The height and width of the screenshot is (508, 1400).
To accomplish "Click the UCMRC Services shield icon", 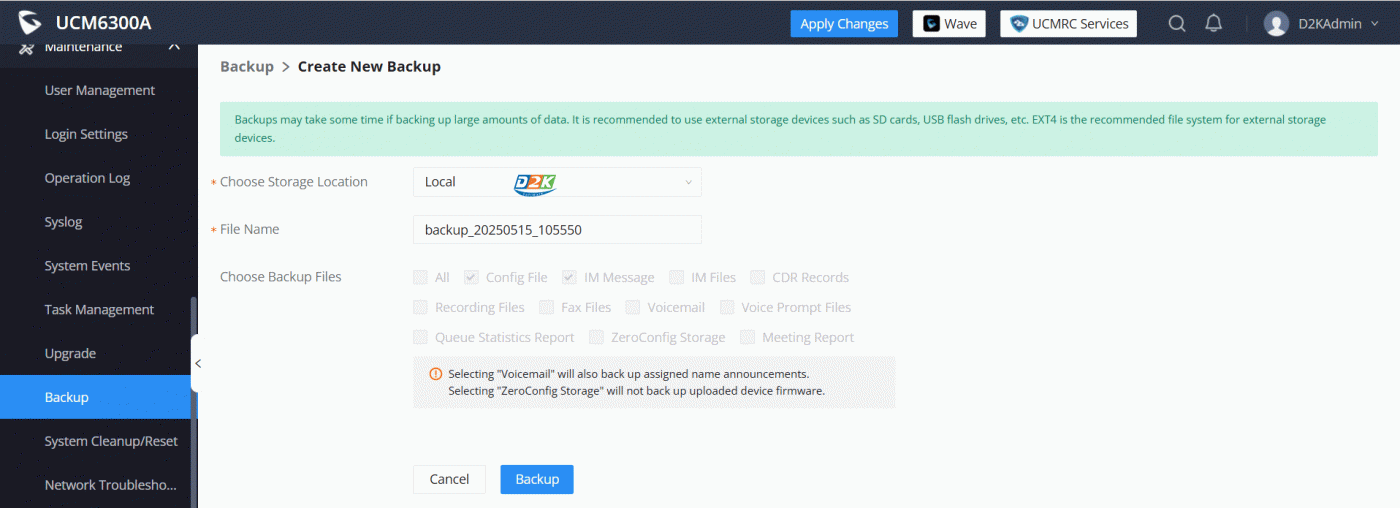I will tap(1019, 24).
